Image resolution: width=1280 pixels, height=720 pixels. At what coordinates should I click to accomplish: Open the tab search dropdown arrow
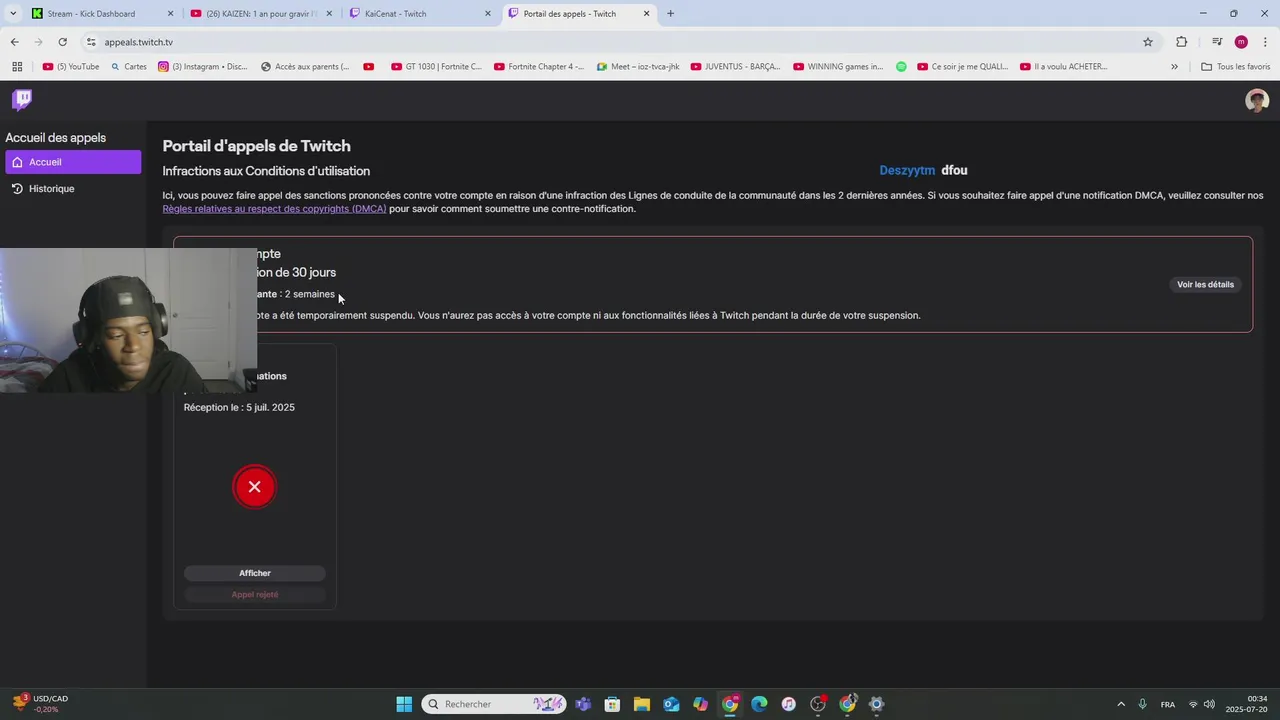12,14
